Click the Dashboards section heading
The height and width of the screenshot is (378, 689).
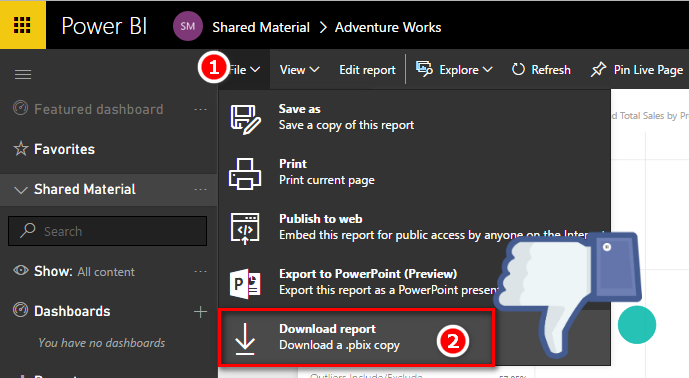72,311
